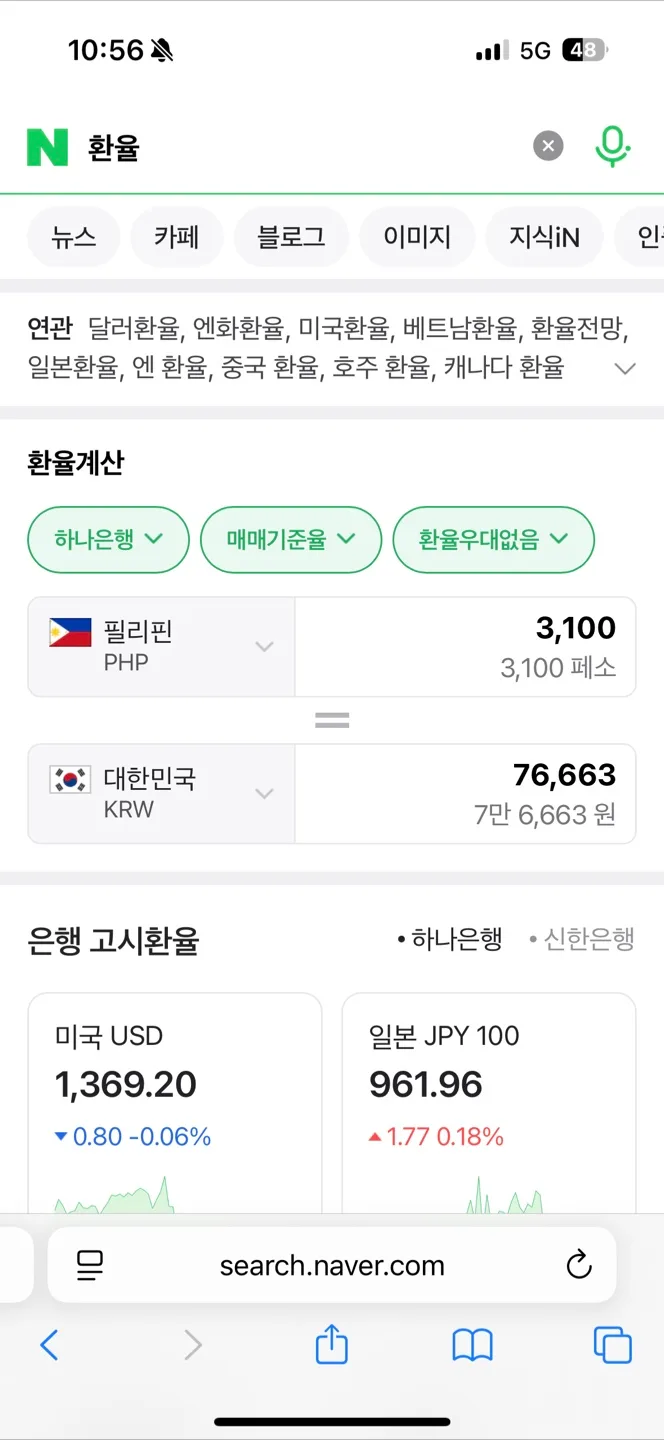The width and height of the screenshot is (664, 1440).
Task: Open the Safari share sheet
Action: tap(332, 1344)
